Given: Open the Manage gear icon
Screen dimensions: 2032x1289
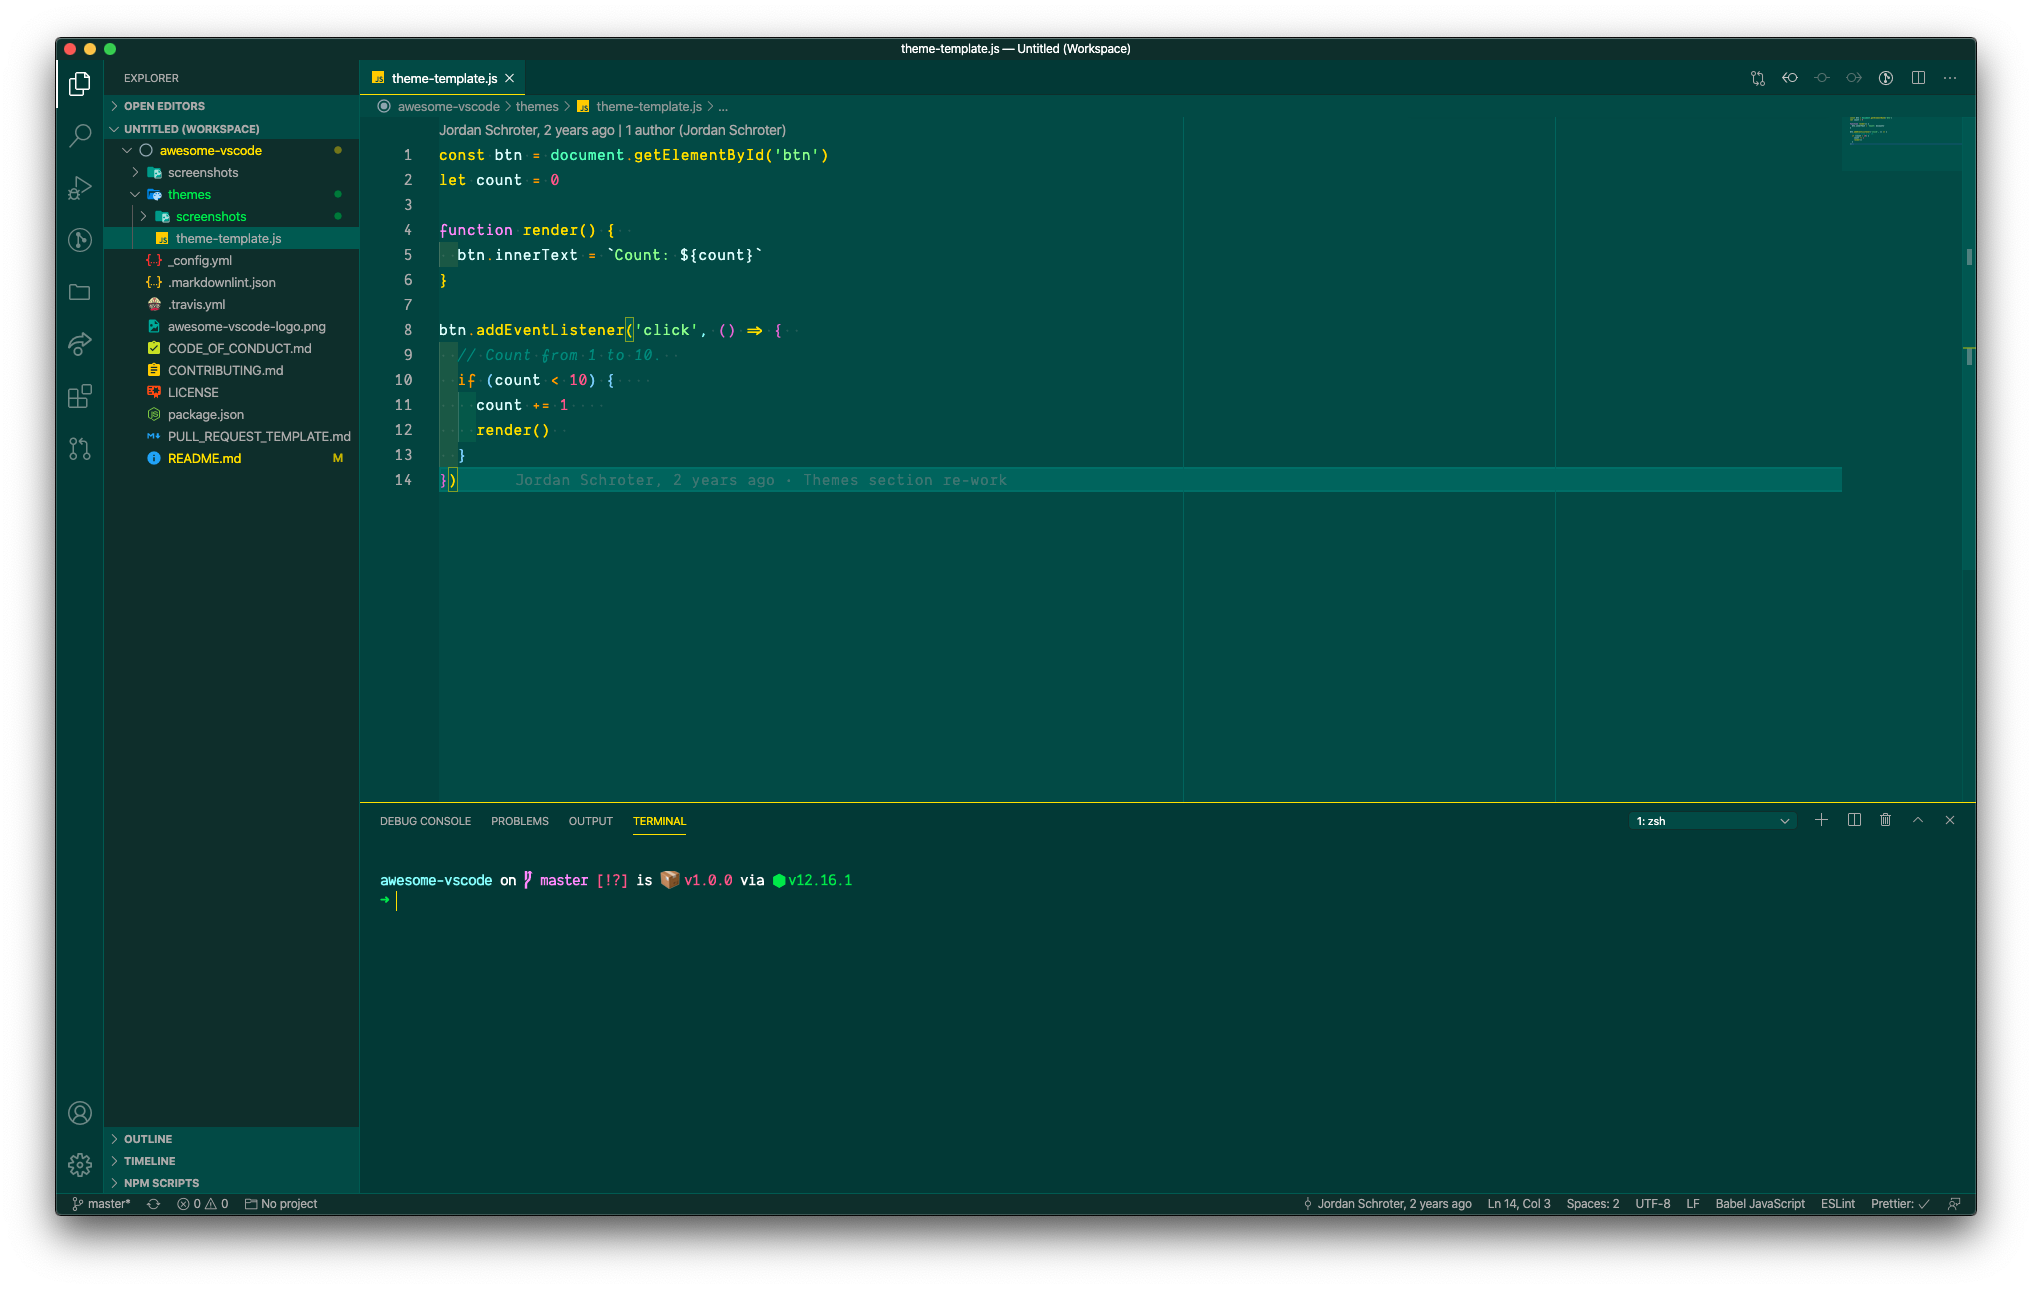Looking at the screenshot, I should click(x=80, y=1165).
